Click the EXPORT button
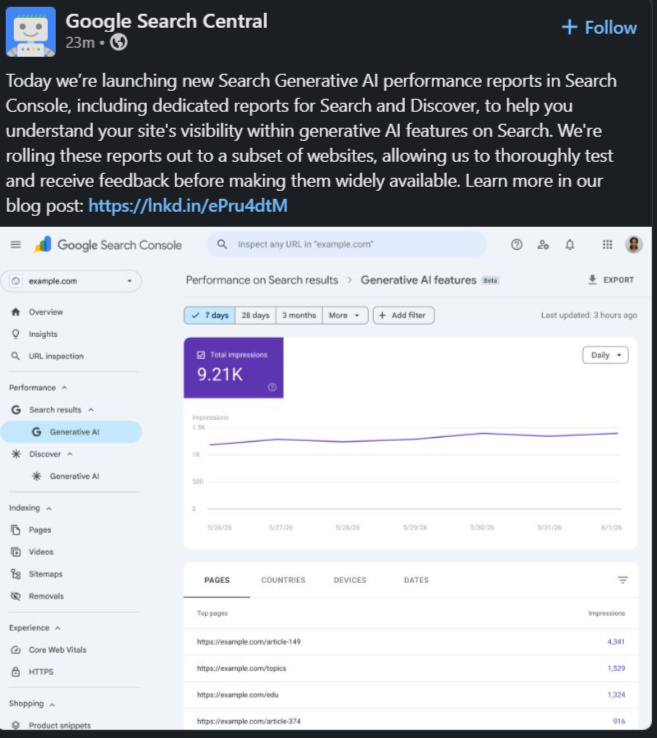This screenshot has height=738, width=657. (x=611, y=280)
